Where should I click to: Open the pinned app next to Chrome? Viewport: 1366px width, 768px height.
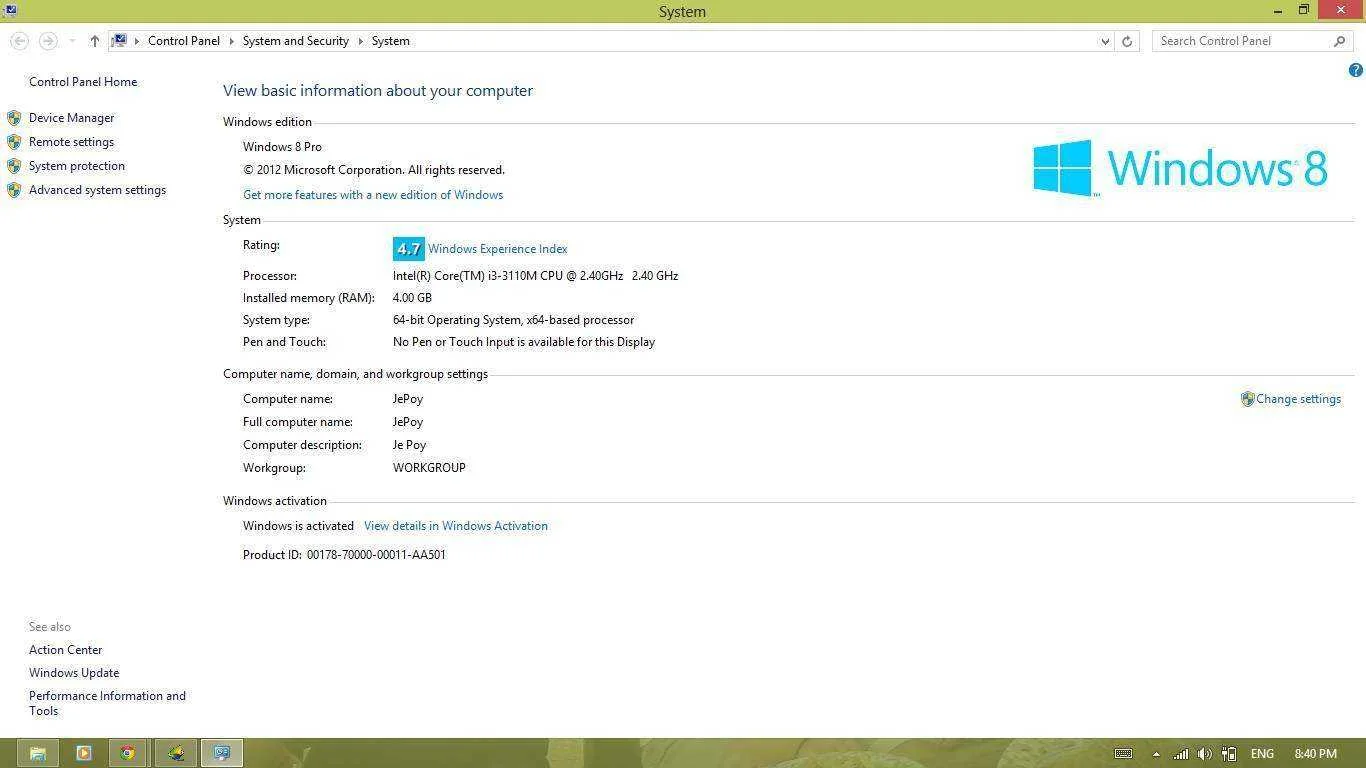pyautogui.click(x=176, y=753)
